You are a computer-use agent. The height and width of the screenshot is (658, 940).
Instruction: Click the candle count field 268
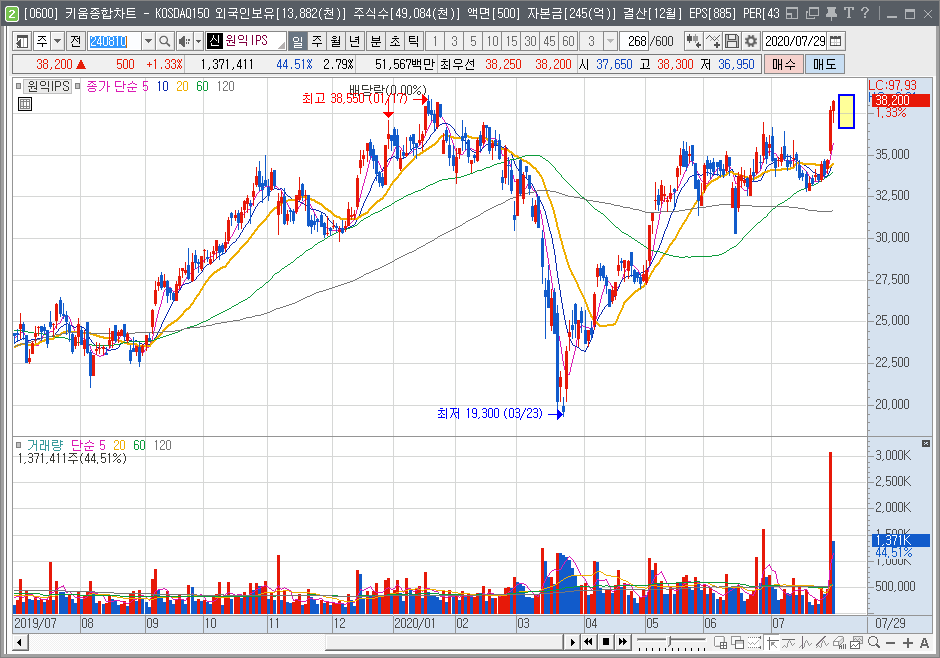point(636,41)
